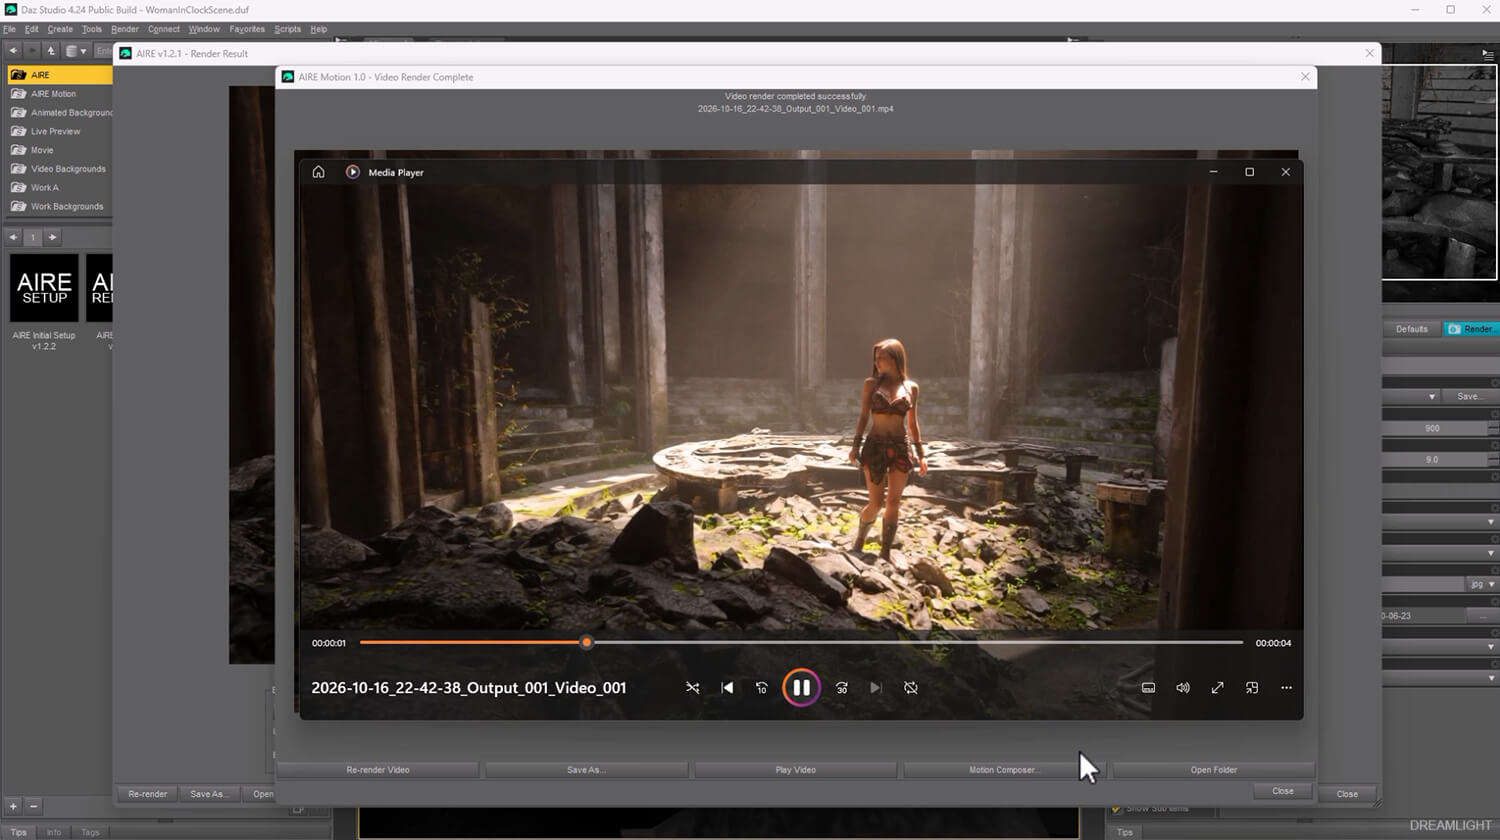Pause the video playback
Image resolution: width=1500 pixels, height=840 pixels.
(801, 688)
